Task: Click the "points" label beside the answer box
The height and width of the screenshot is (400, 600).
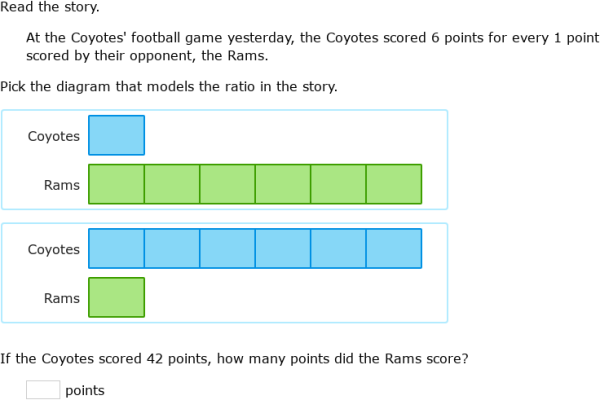Action: tap(85, 391)
